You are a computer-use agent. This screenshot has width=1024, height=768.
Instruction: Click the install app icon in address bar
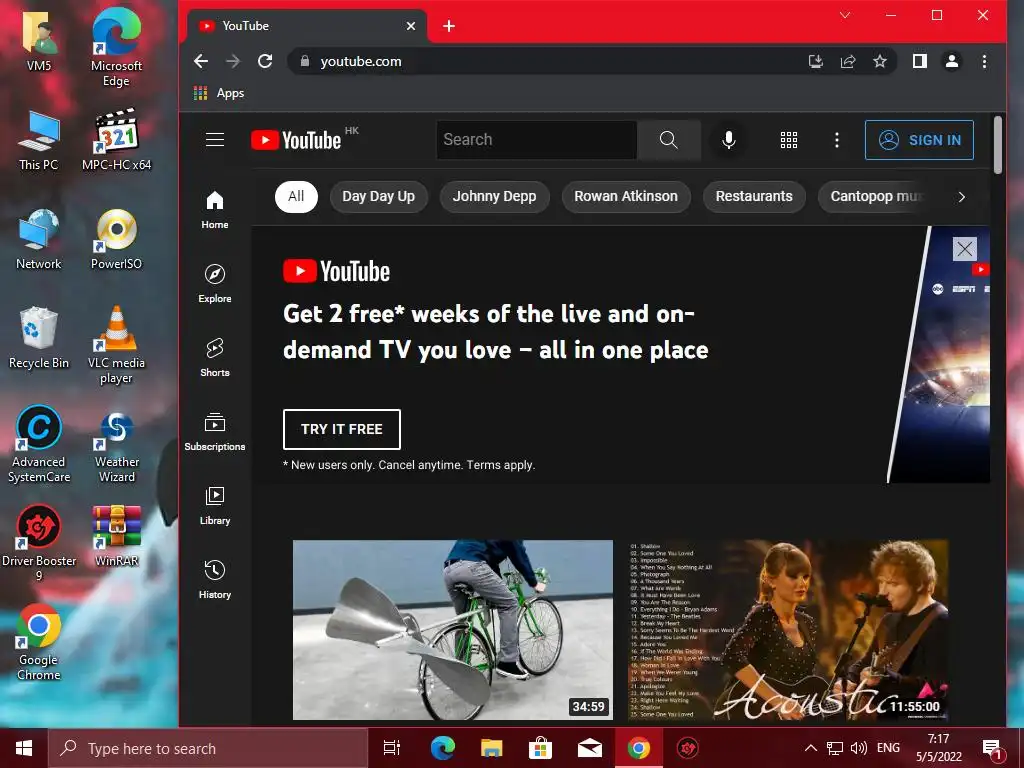coord(816,61)
